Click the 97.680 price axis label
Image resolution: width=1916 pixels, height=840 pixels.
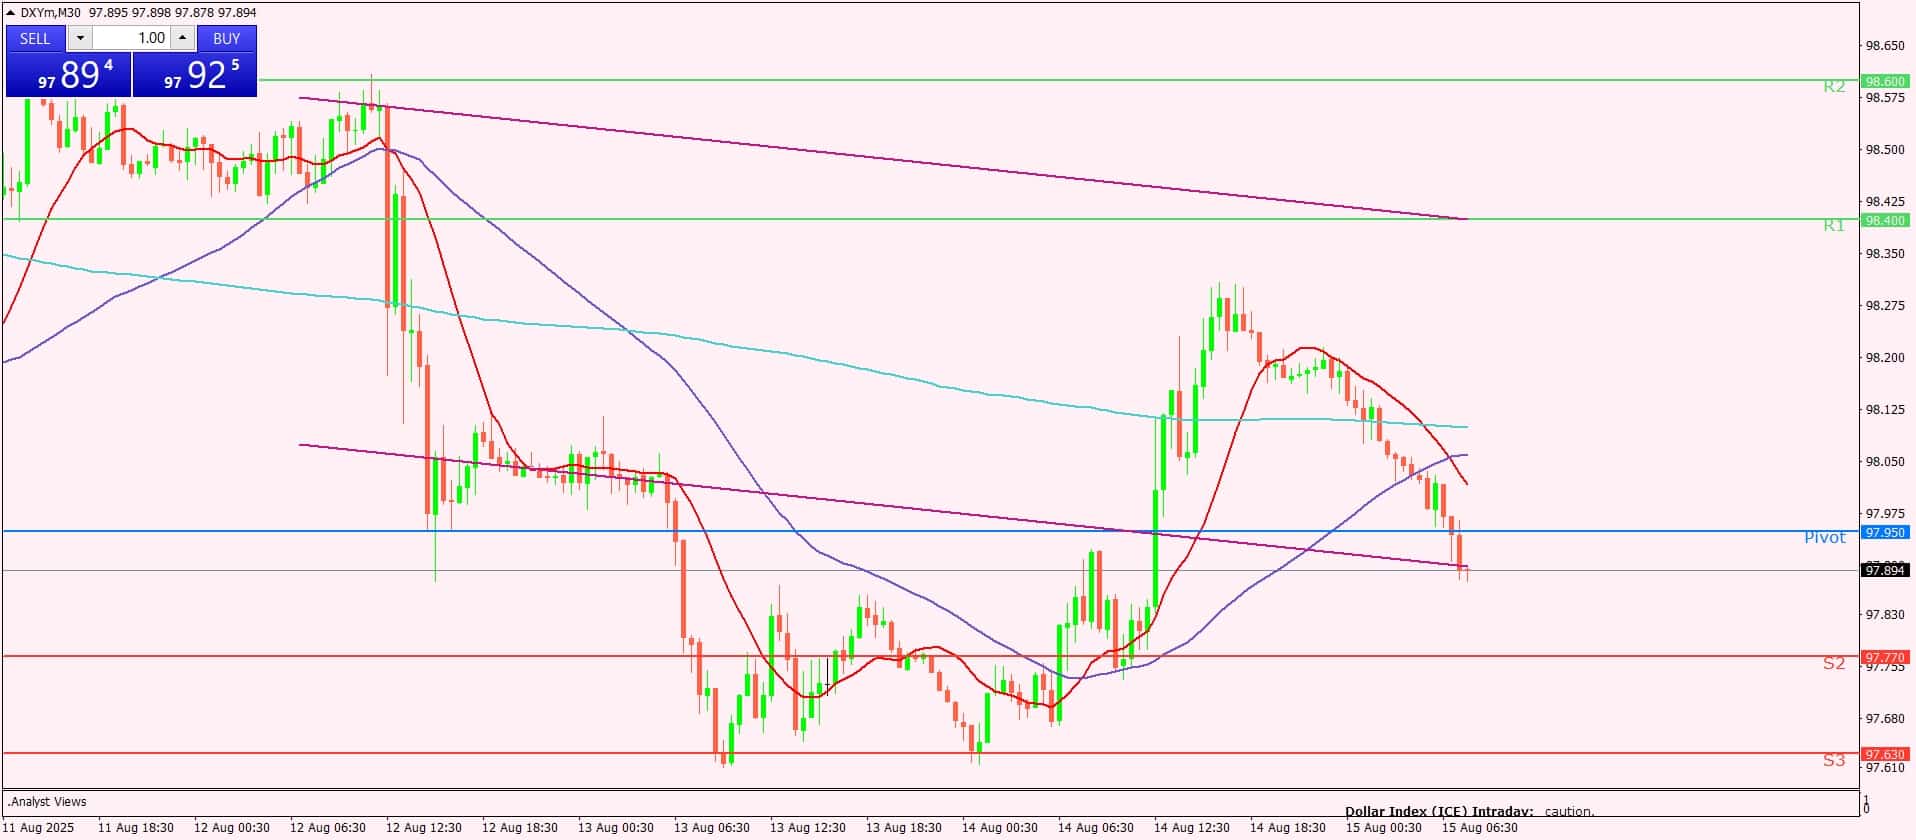1885,719
